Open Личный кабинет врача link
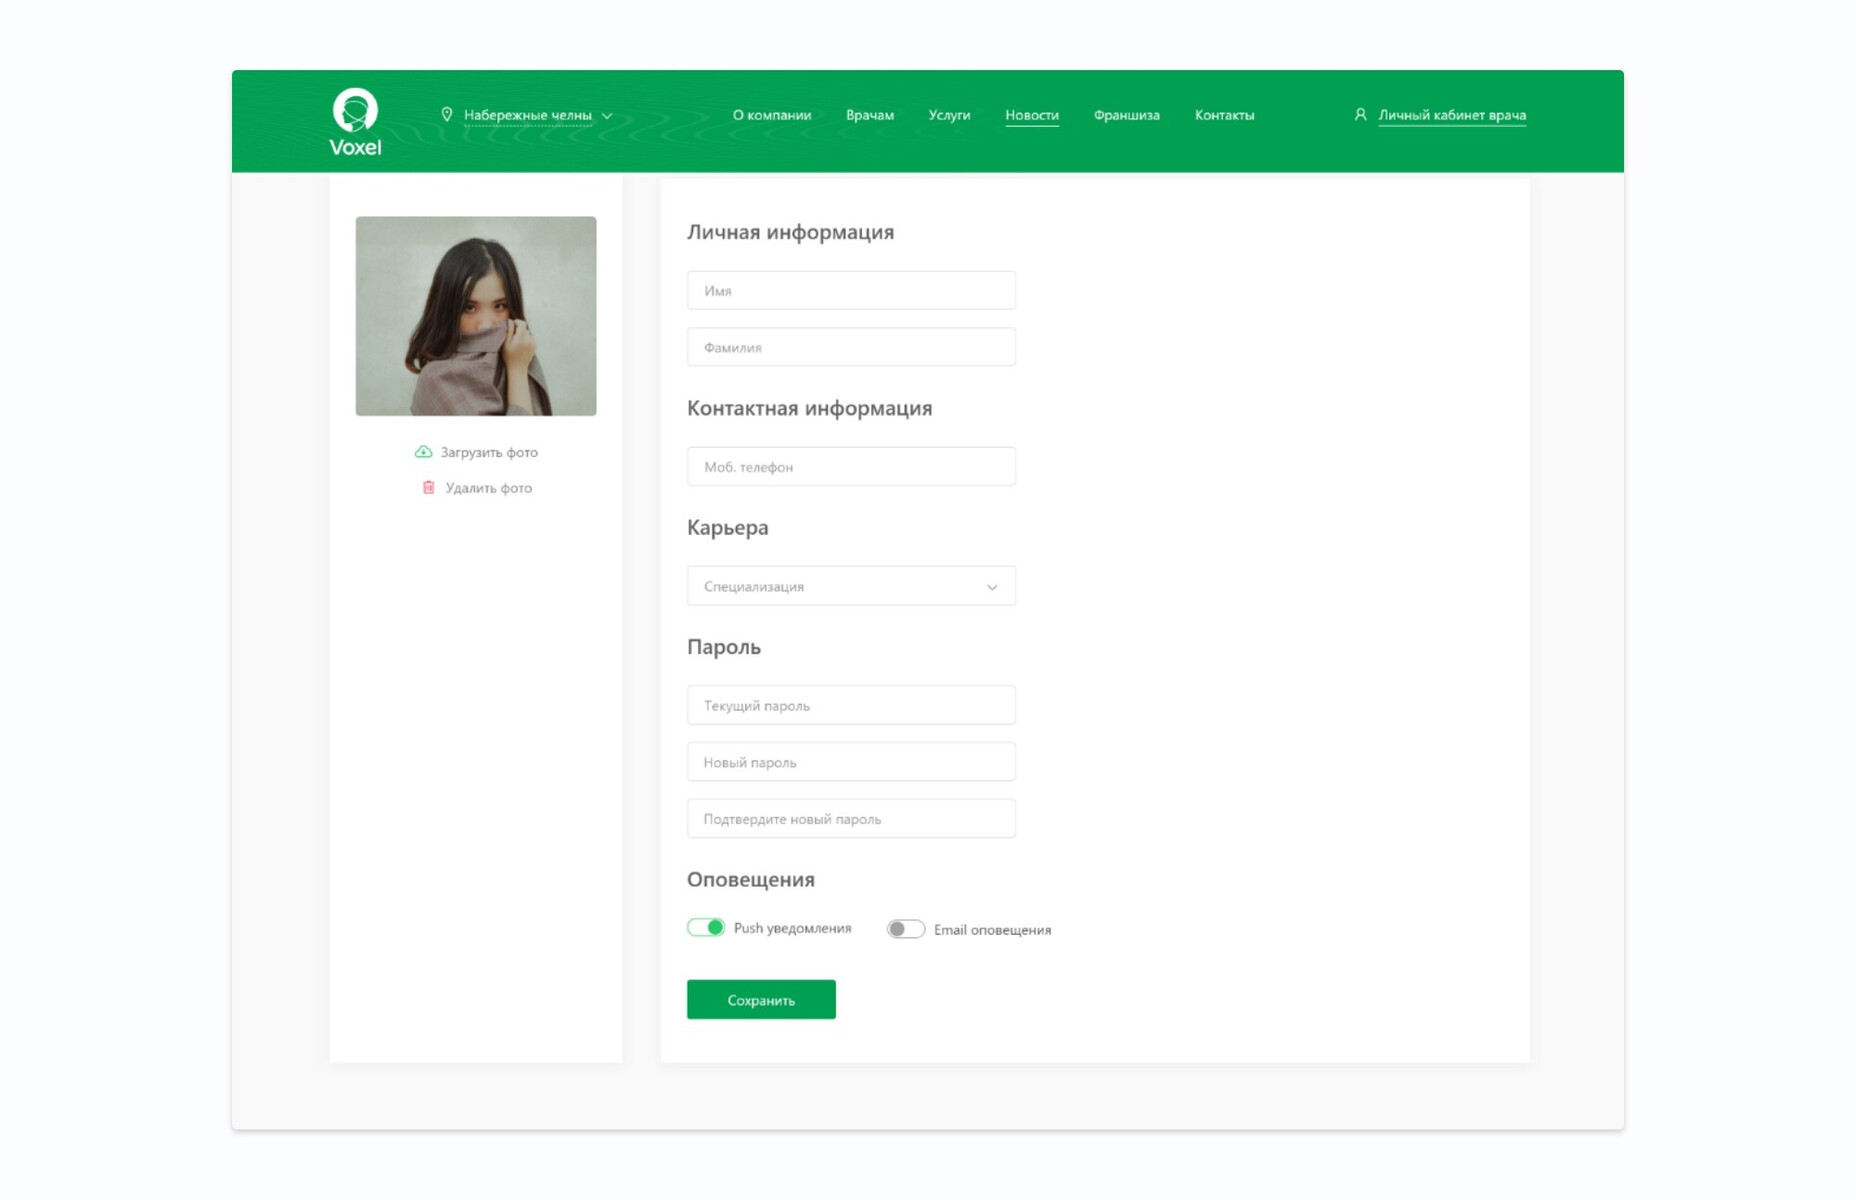Viewport: 1856px width, 1200px height. [1452, 115]
